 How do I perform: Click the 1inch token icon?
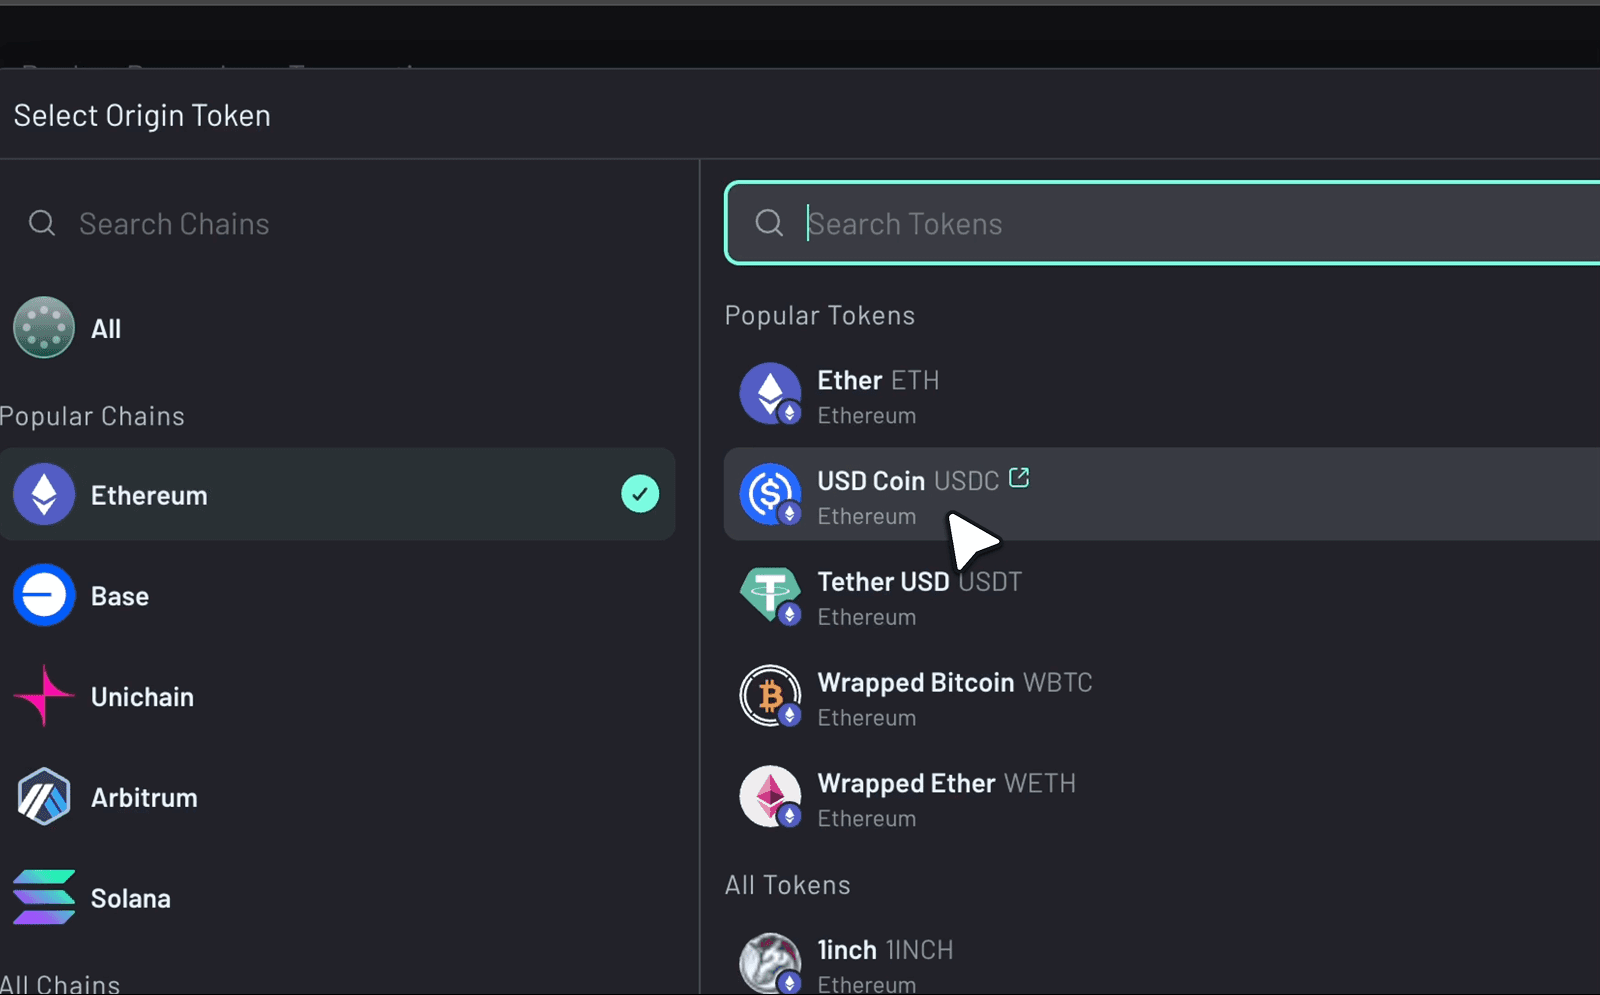[x=770, y=962]
